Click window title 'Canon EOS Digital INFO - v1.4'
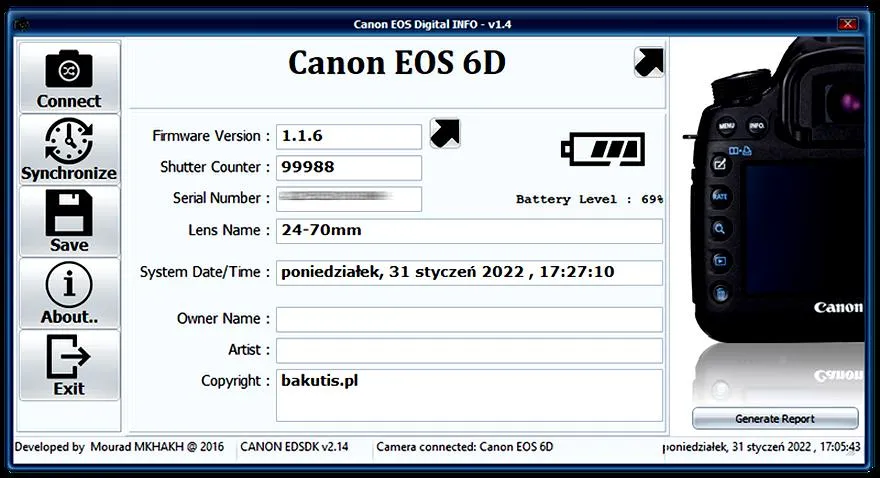Image resolution: width=880 pixels, height=478 pixels. pos(432,25)
